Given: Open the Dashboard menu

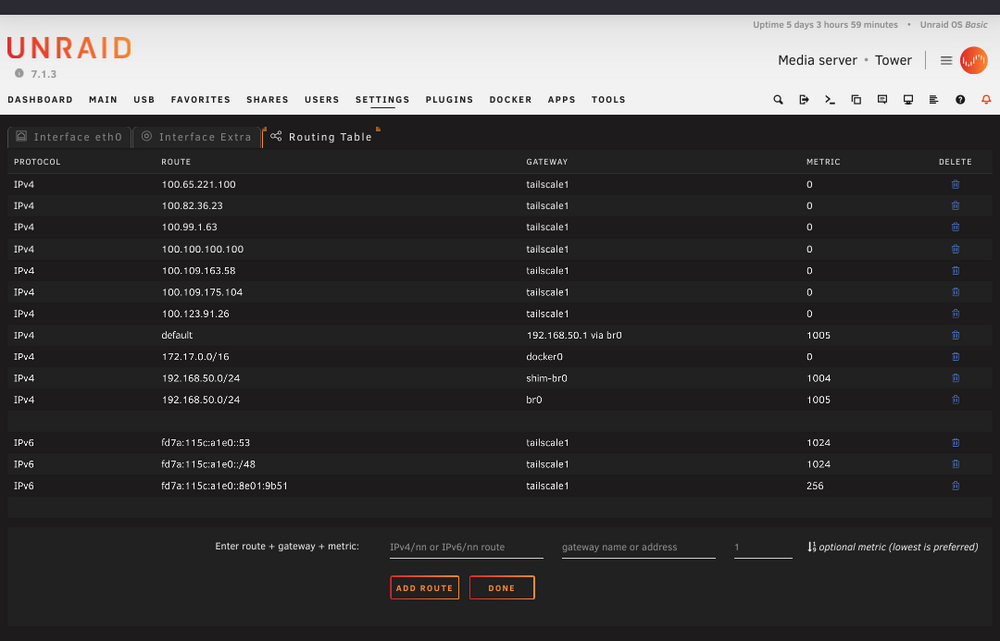Looking at the screenshot, I should [x=40, y=99].
